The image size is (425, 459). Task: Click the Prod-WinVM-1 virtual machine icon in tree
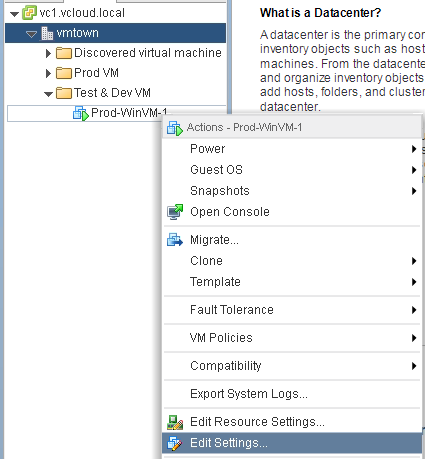point(81,114)
